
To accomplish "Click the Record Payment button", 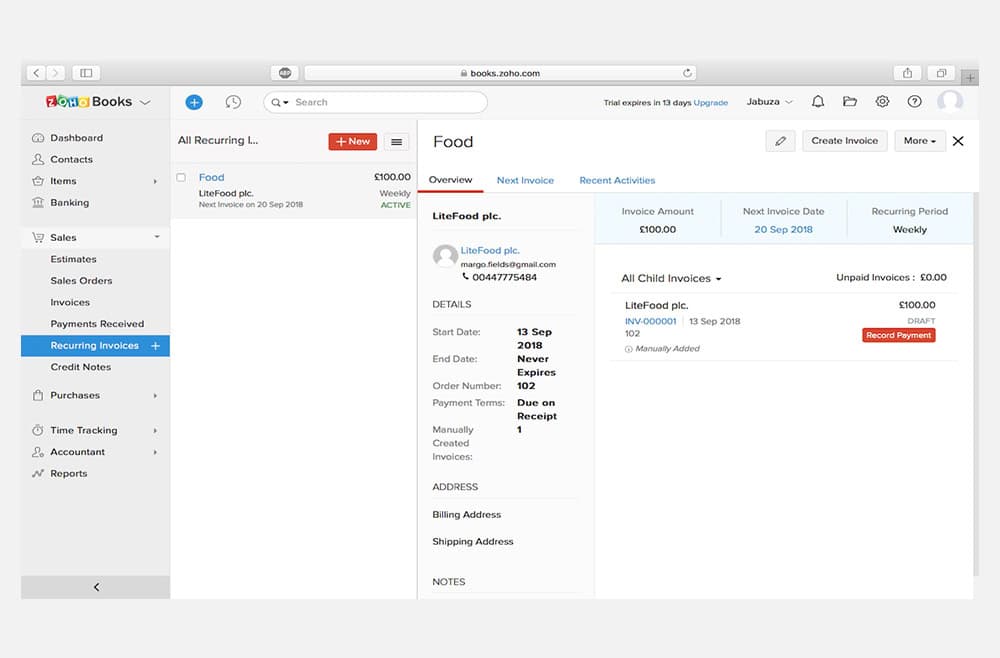I will (899, 335).
